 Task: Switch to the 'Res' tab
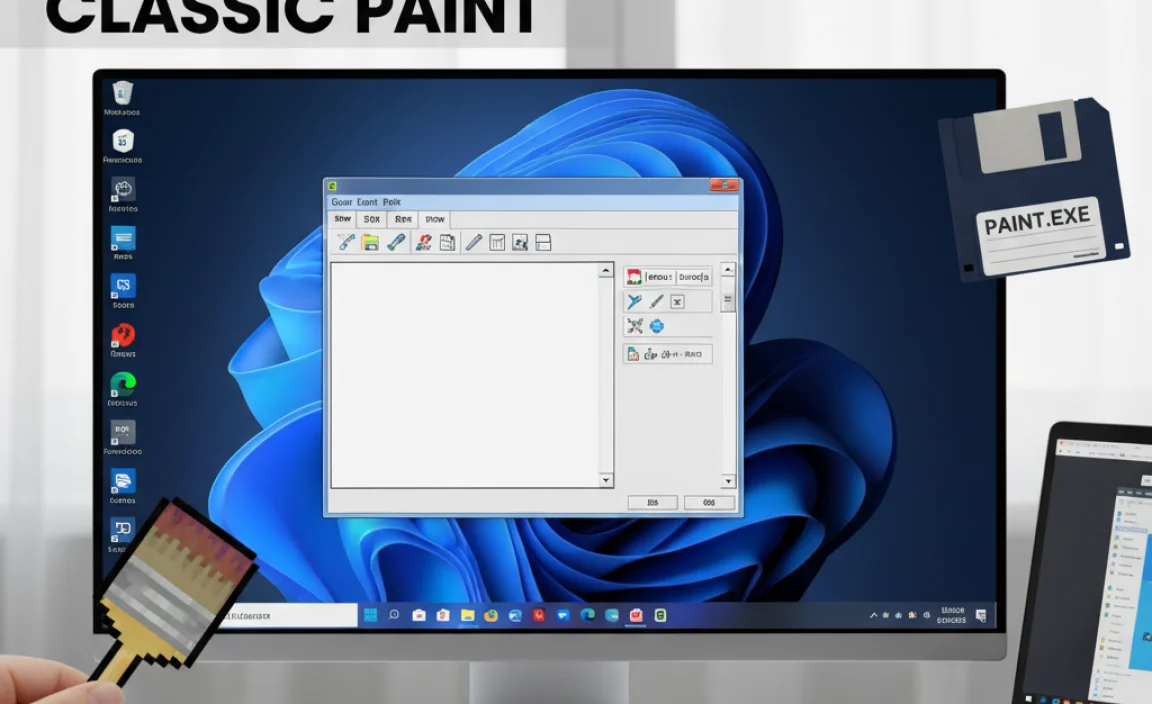tap(403, 219)
